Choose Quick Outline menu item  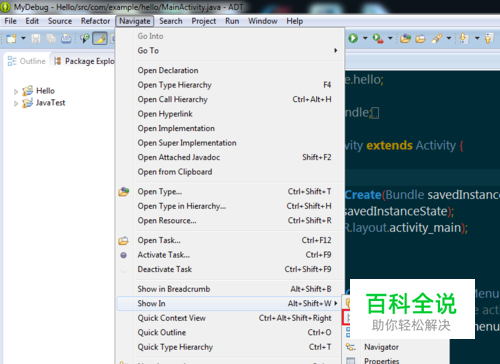[231, 332]
